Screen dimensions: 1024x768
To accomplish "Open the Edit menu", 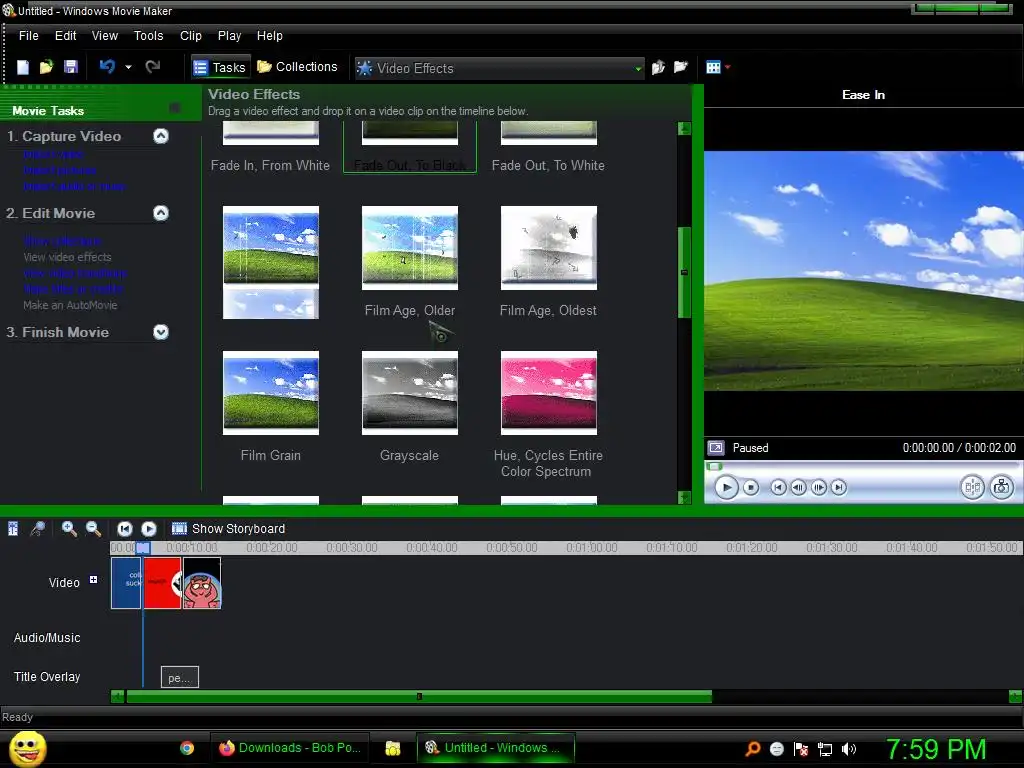I will (x=65, y=36).
